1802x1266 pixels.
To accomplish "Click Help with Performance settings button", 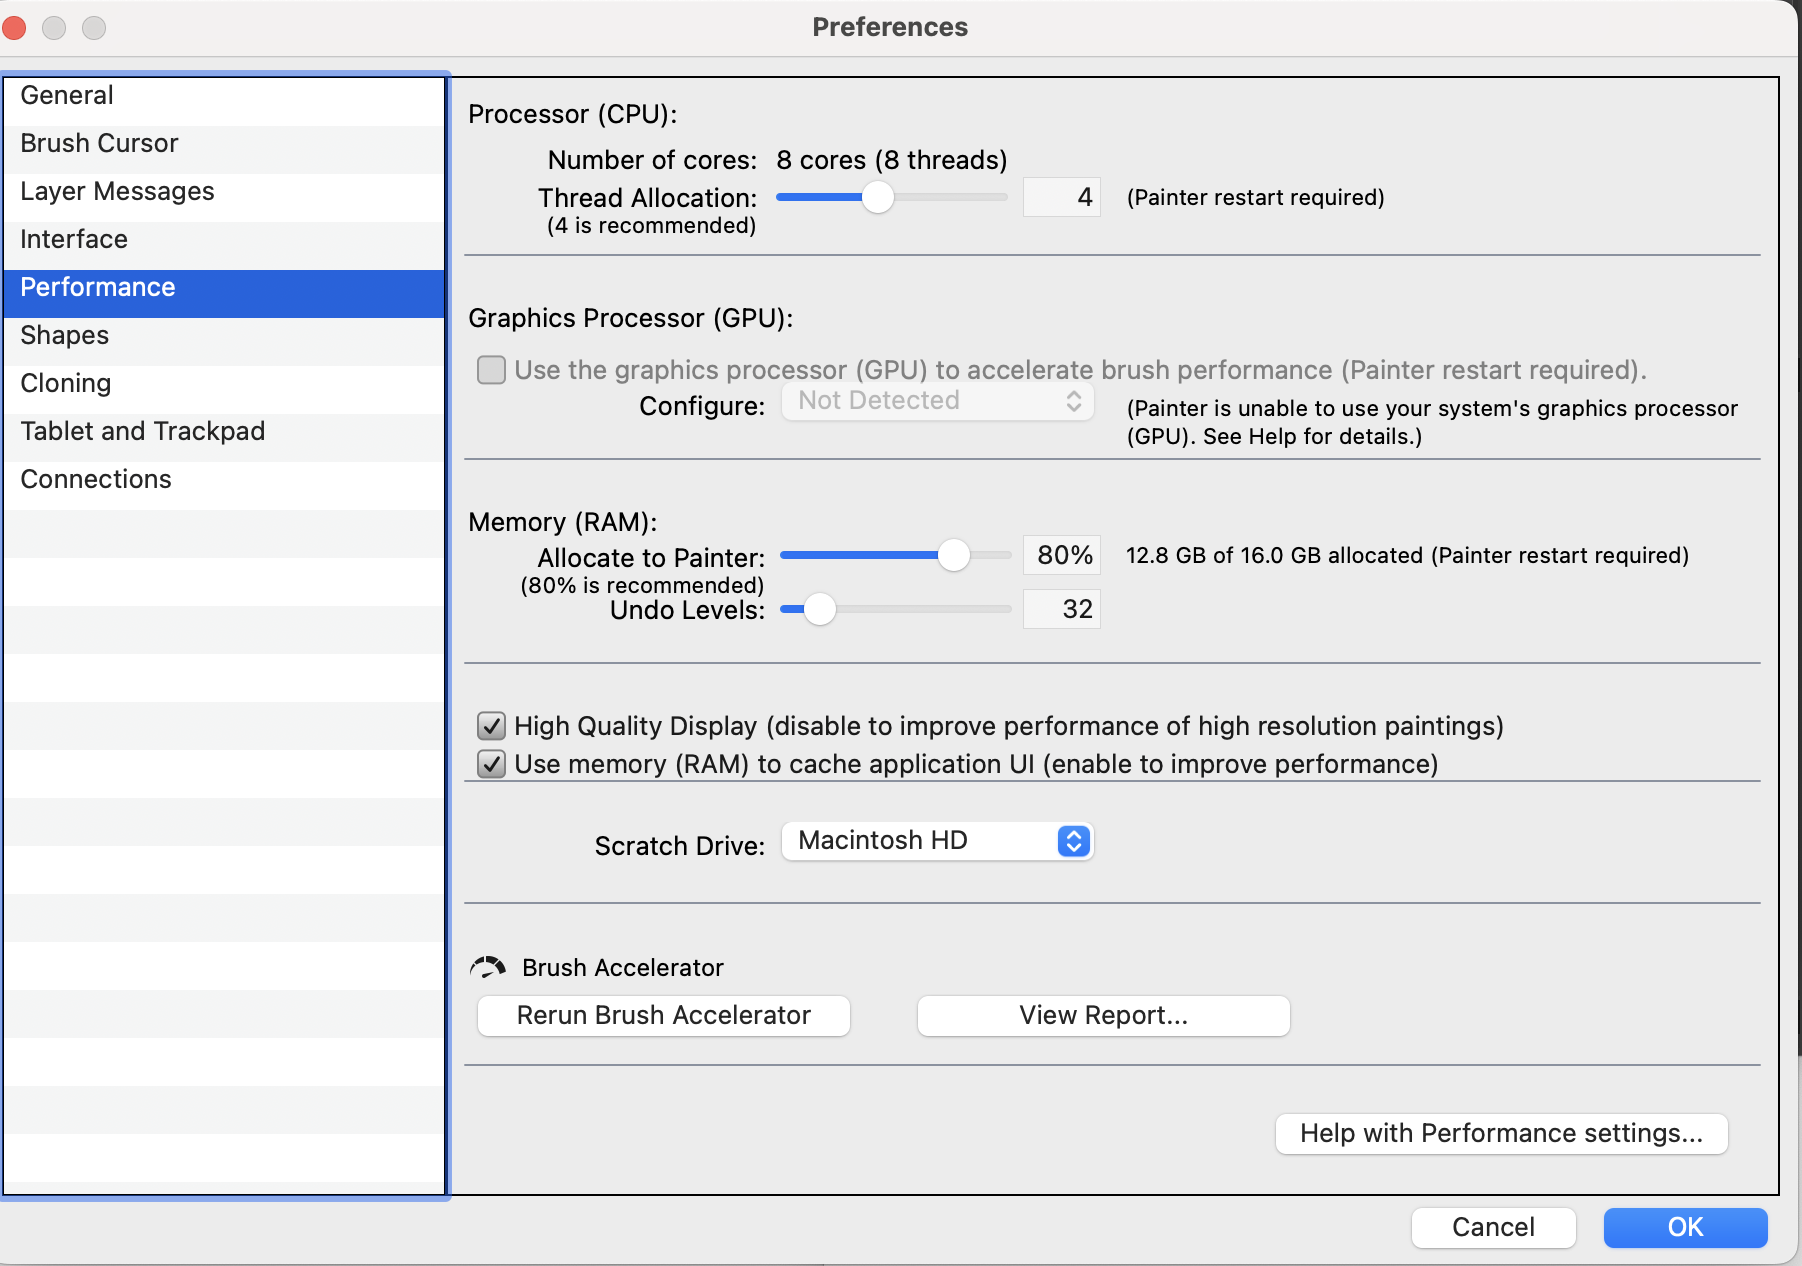I will point(1501,1134).
